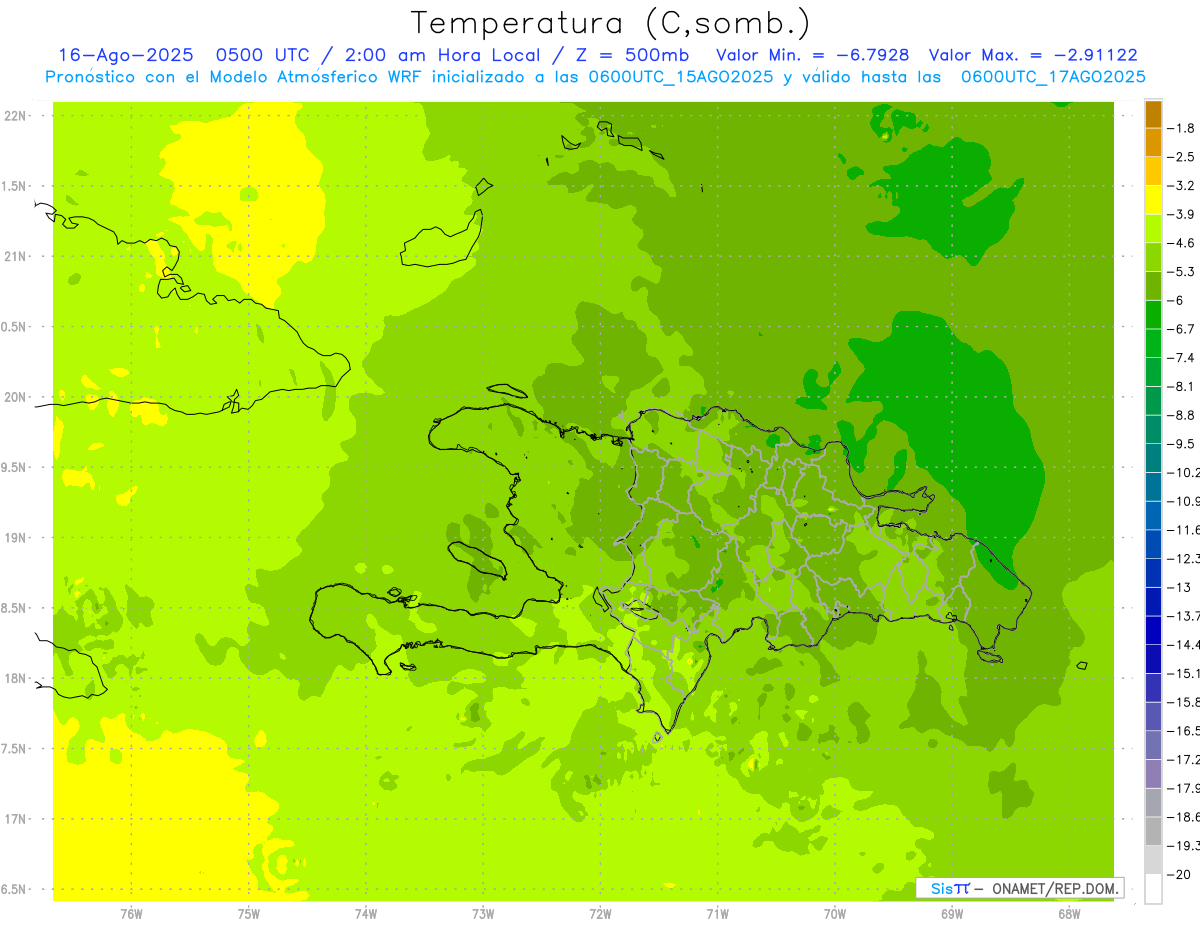Click the '20N' latitude label
The width and height of the screenshot is (1200, 927).
16,397
